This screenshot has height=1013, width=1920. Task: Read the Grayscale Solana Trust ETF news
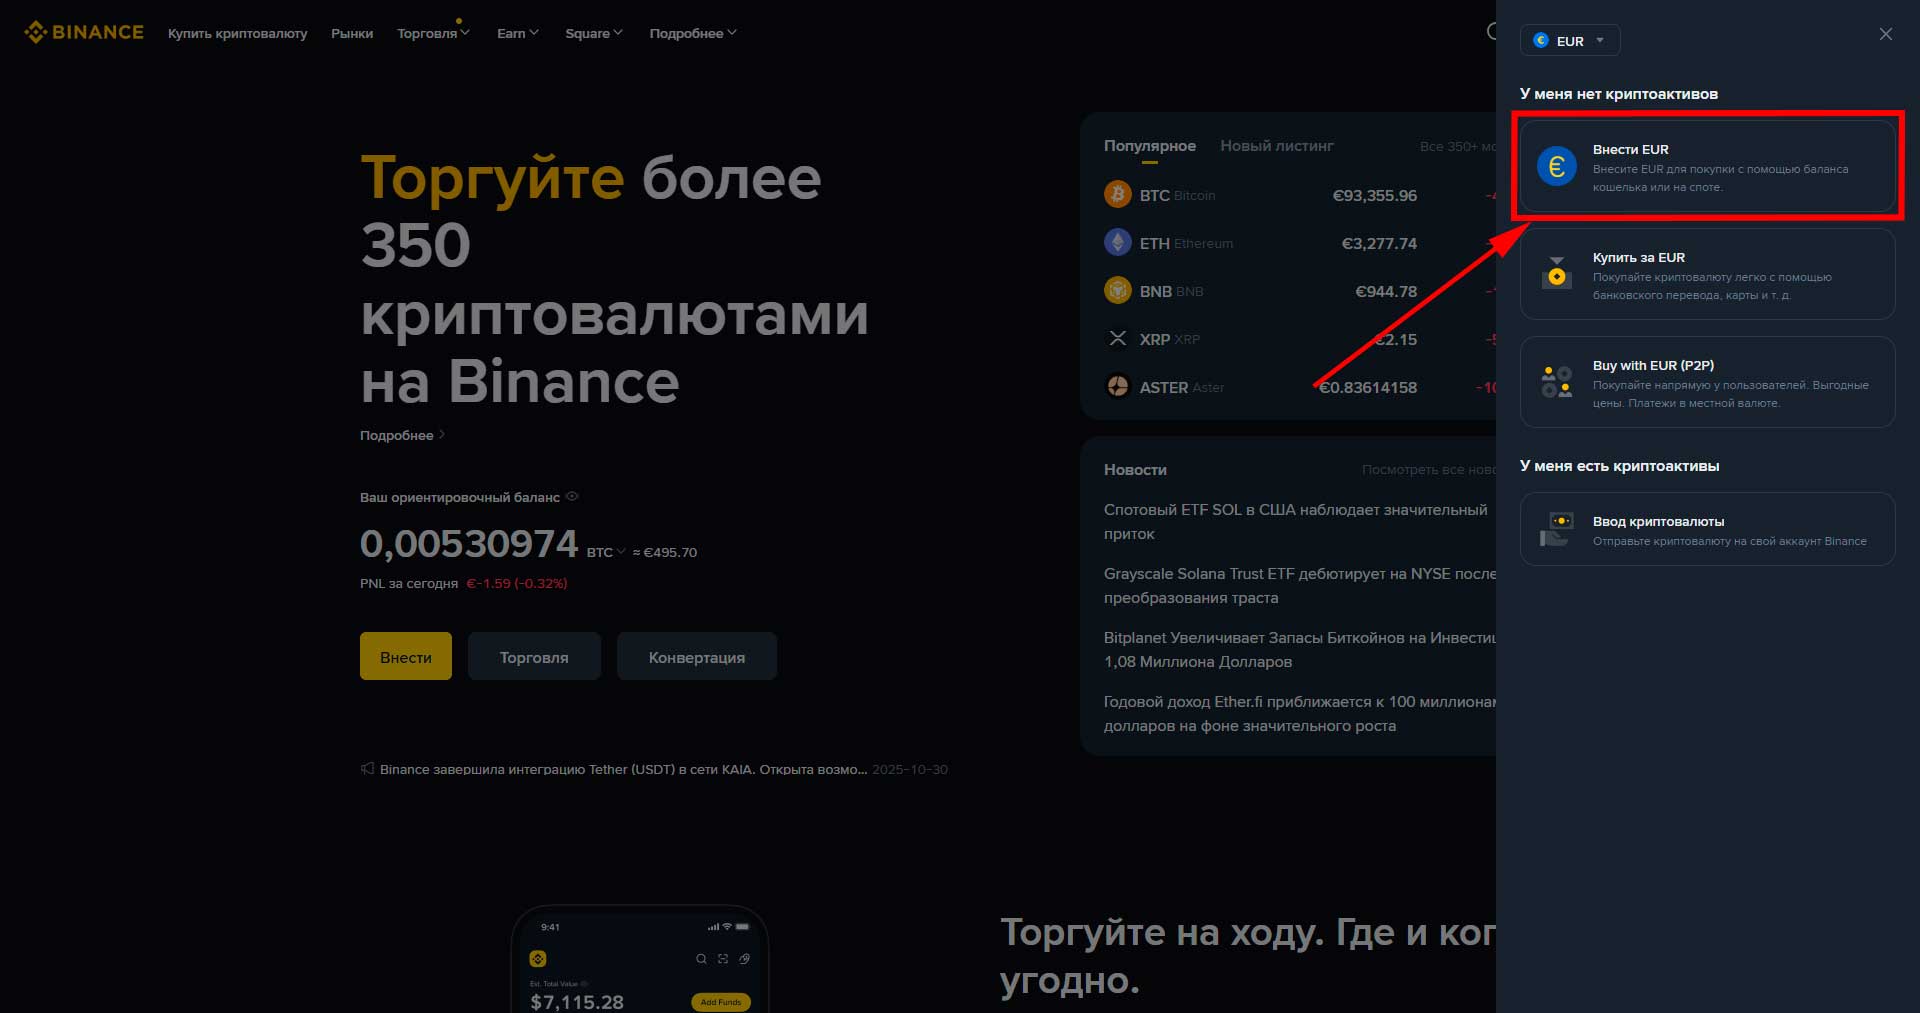pyautogui.click(x=1300, y=586)
